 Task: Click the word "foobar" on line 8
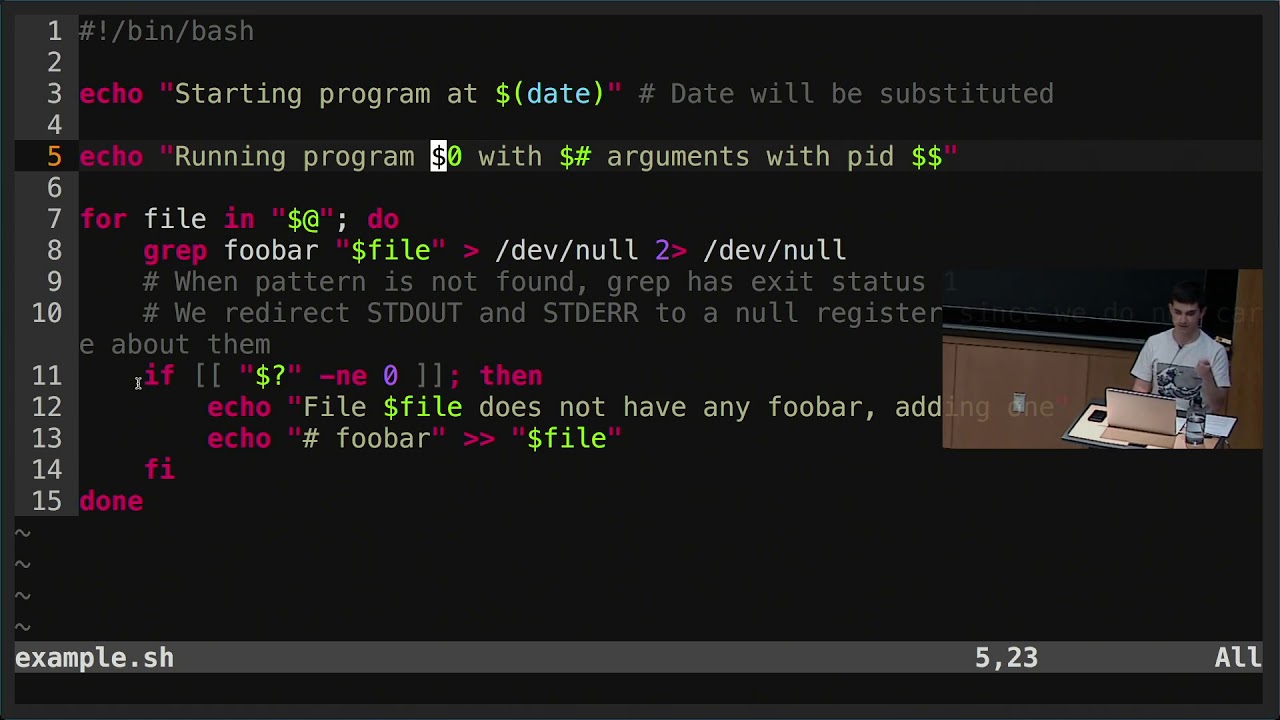[x=271, y=250]
